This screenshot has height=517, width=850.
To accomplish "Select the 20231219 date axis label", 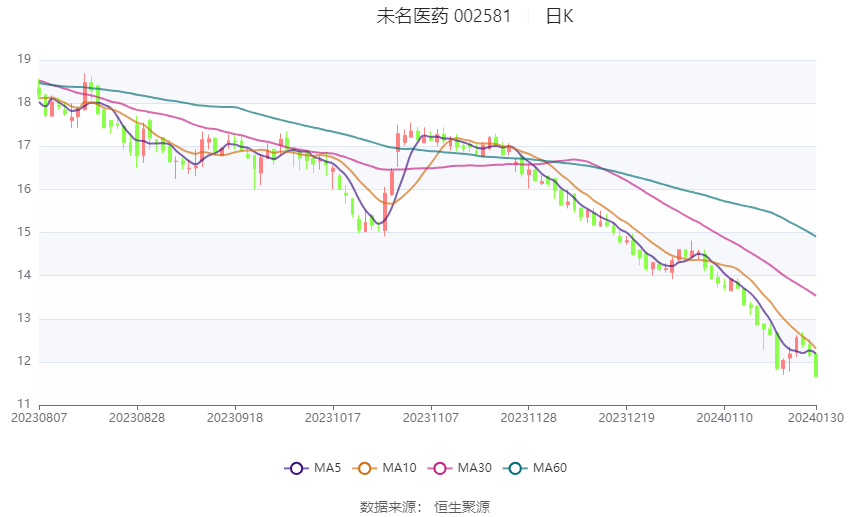I will tap(627, 418).
